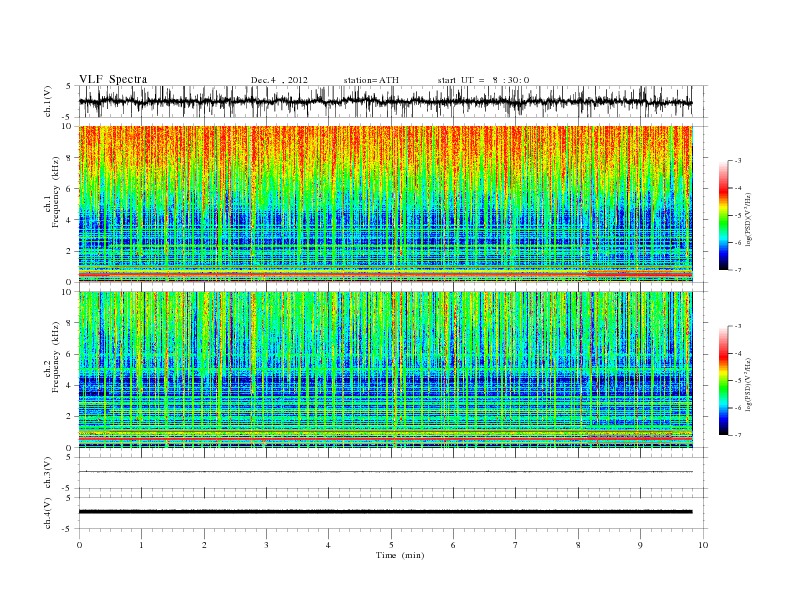The width and height of the screenshot is (792, 612).
Task: Click the 'Dec.4 , 2012' date label
Action: coord(279,80)
